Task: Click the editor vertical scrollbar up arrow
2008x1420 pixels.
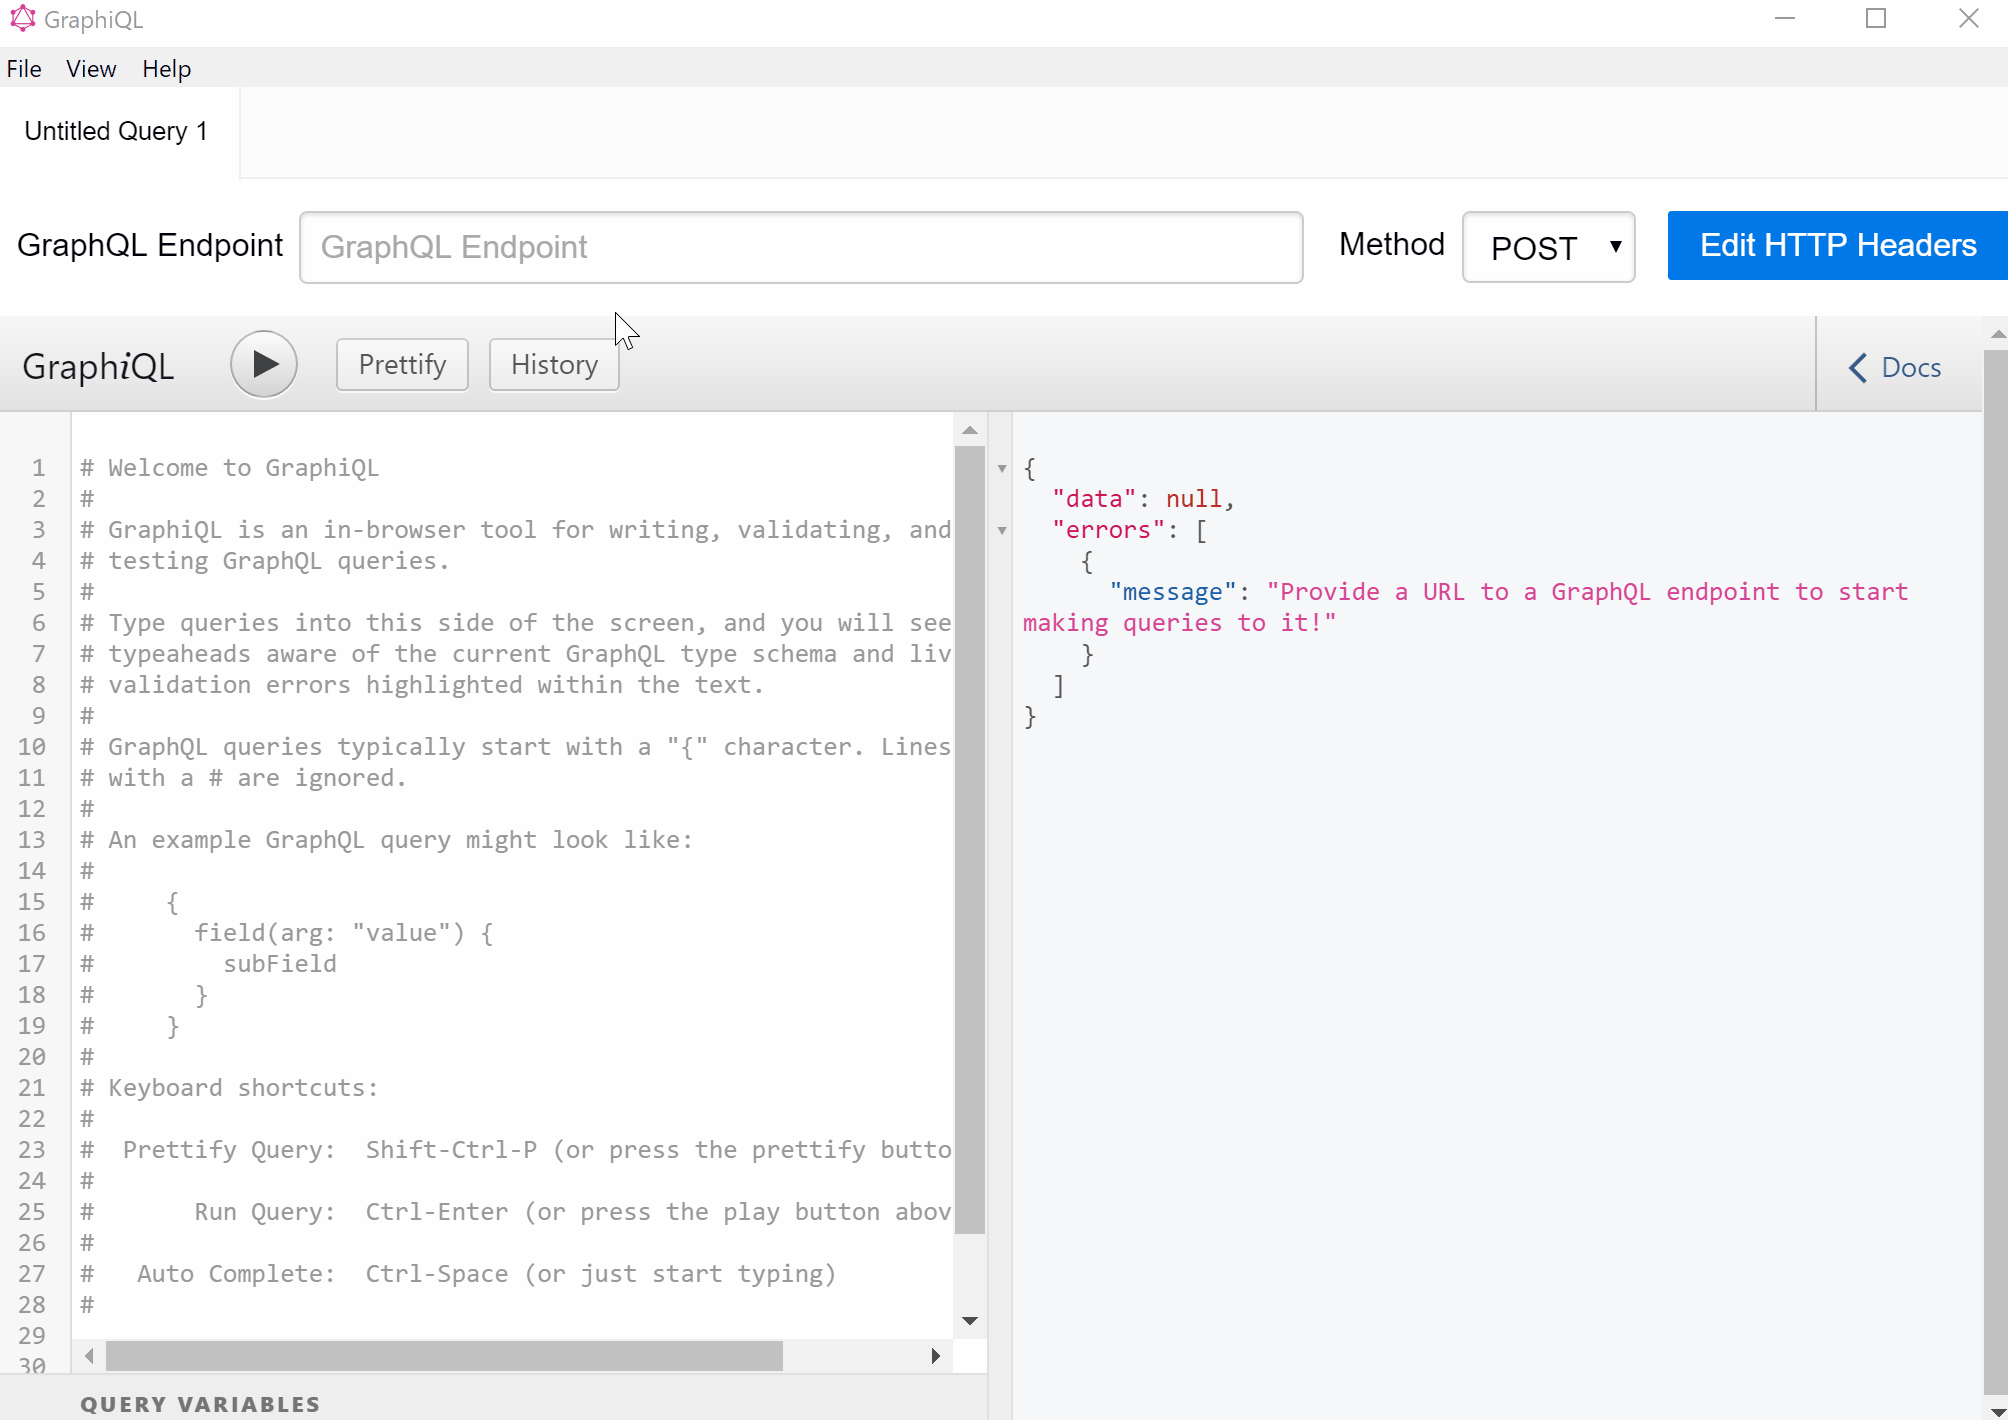Action: (x=969, y=430)
